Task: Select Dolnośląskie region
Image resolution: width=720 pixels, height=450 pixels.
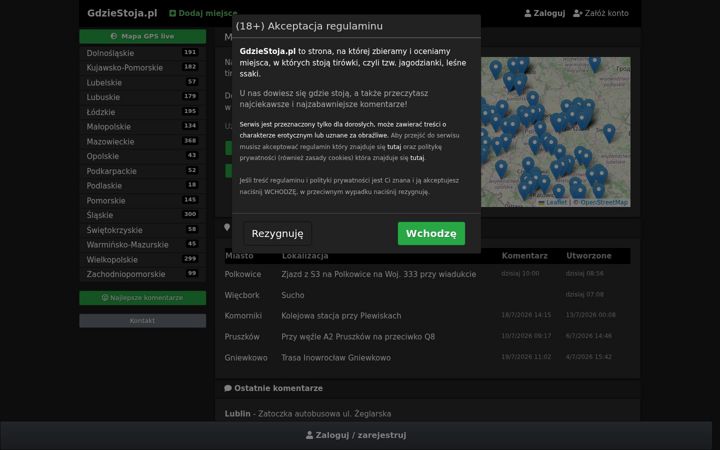Action: point(143,53)
